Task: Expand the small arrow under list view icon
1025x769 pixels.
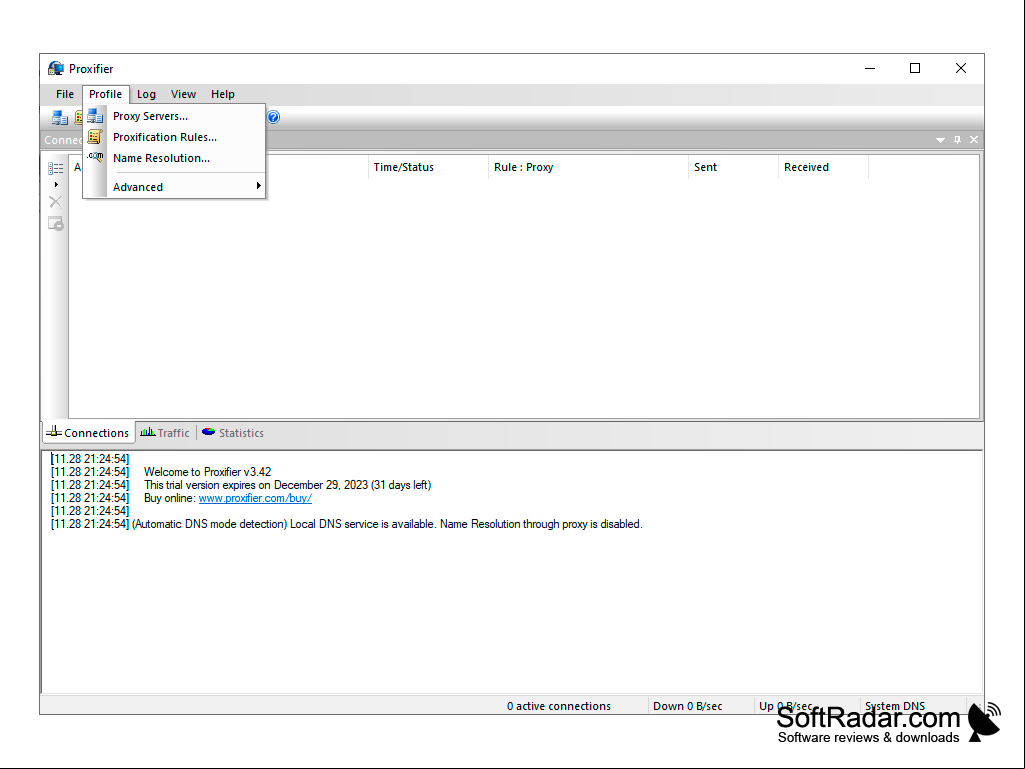Action: pyautogui.click(x=56, y=184)
